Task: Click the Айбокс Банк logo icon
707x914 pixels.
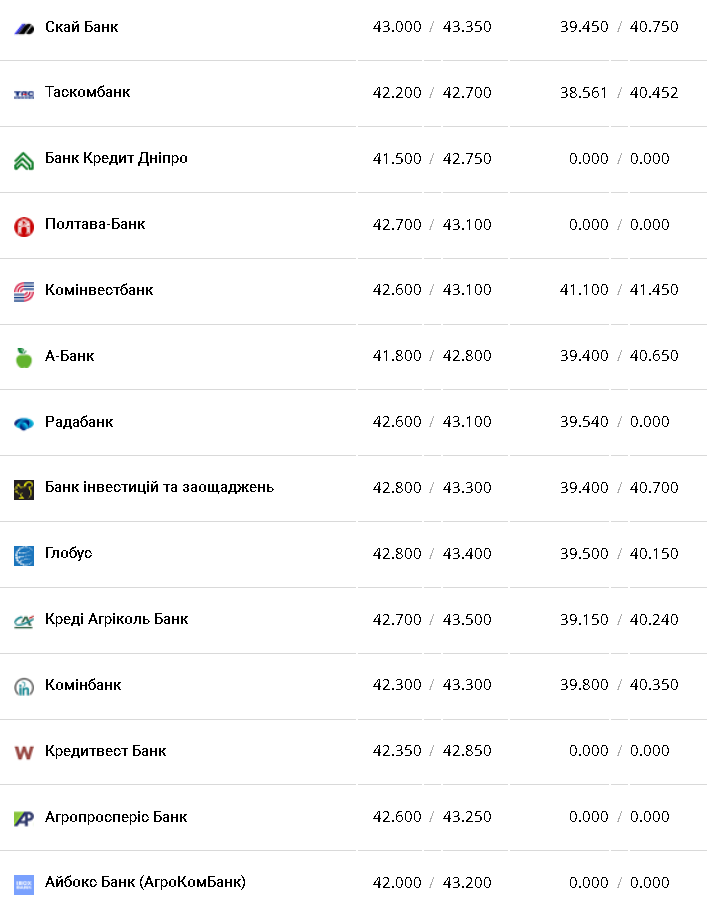Action: [24, 884]
